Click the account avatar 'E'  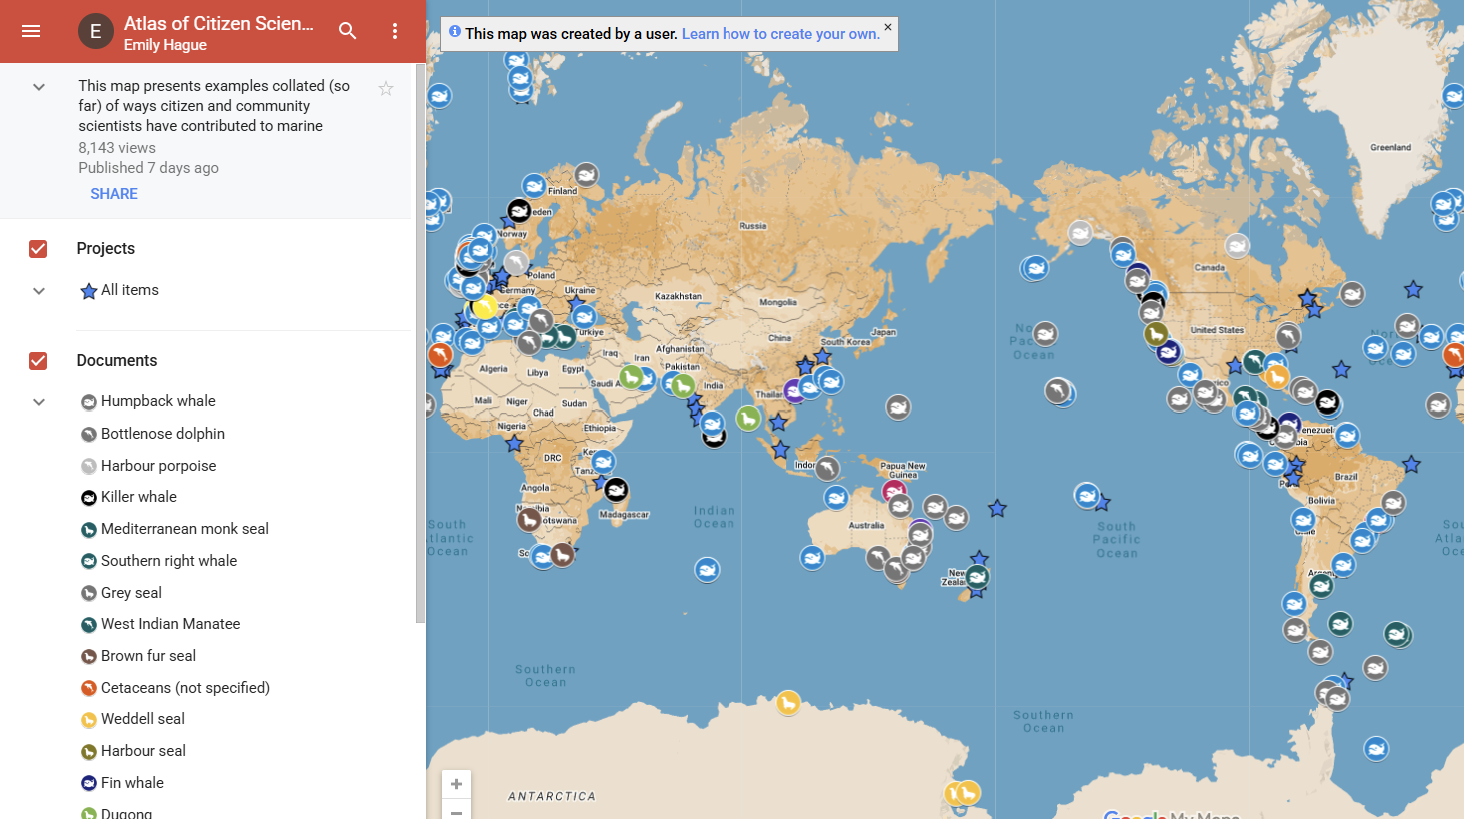tap(96, 31)
